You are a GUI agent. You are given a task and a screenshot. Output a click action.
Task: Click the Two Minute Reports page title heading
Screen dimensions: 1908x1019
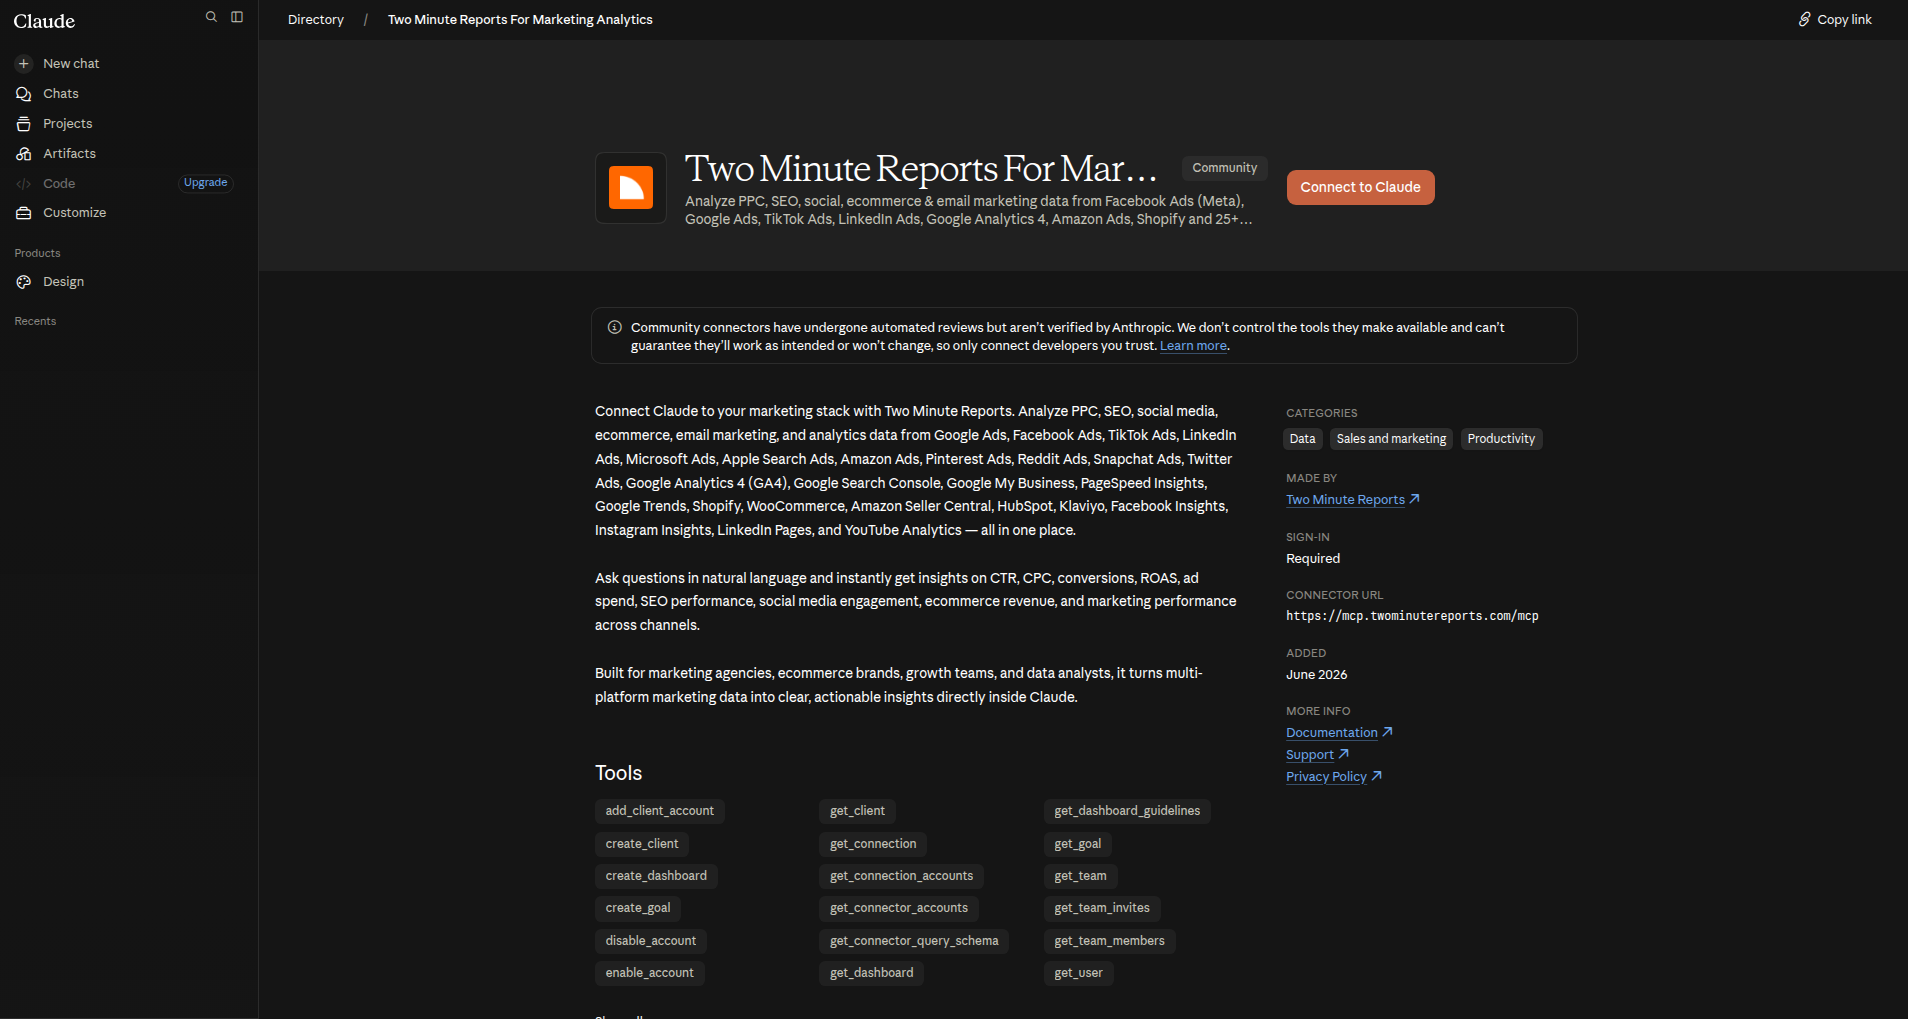(x=921, y=169)
